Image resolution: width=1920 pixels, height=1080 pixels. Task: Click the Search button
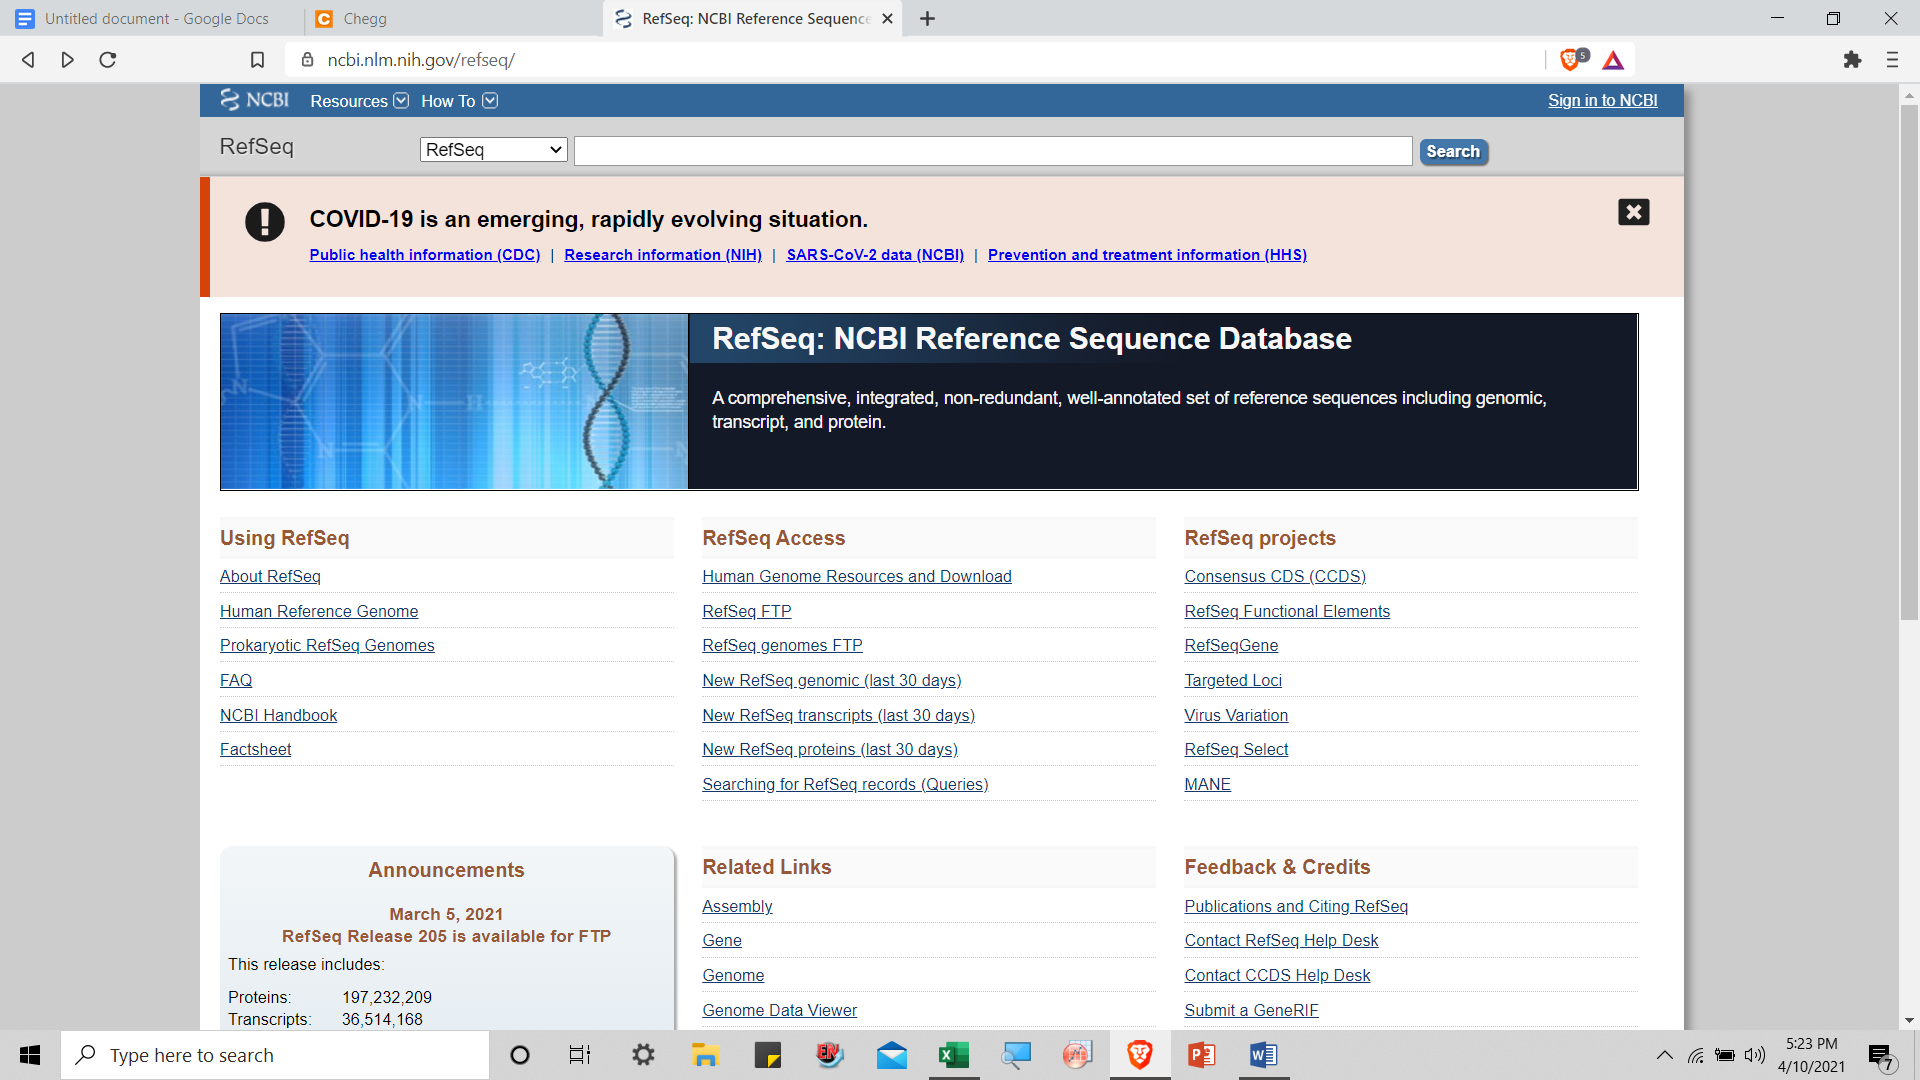click(1453, 152)
